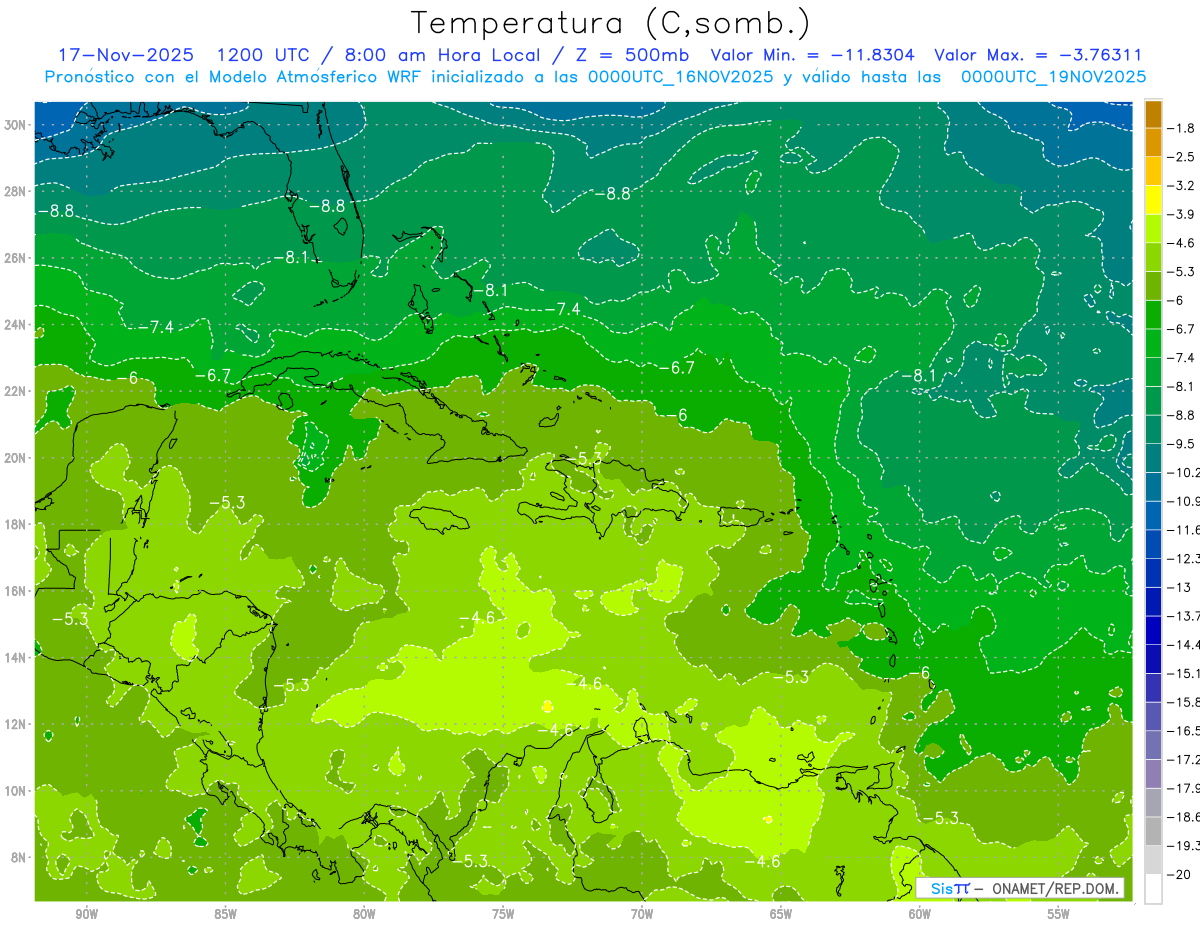Click the colorbar tick label "-20"

pos(1180,873)
